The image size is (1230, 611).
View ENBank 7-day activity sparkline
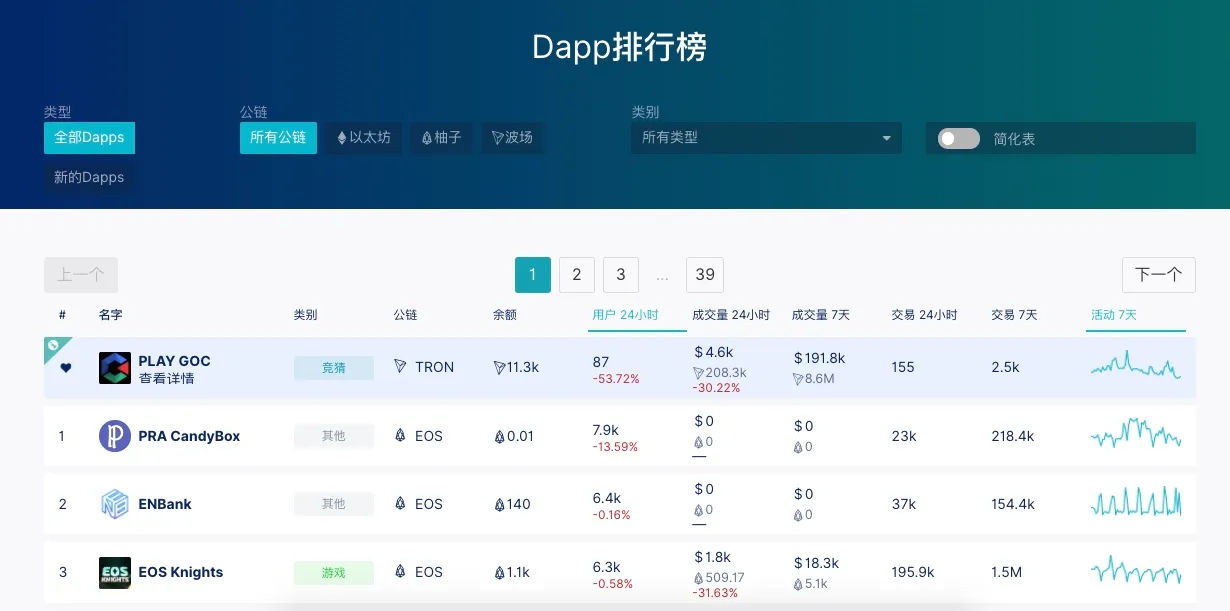1136,501
